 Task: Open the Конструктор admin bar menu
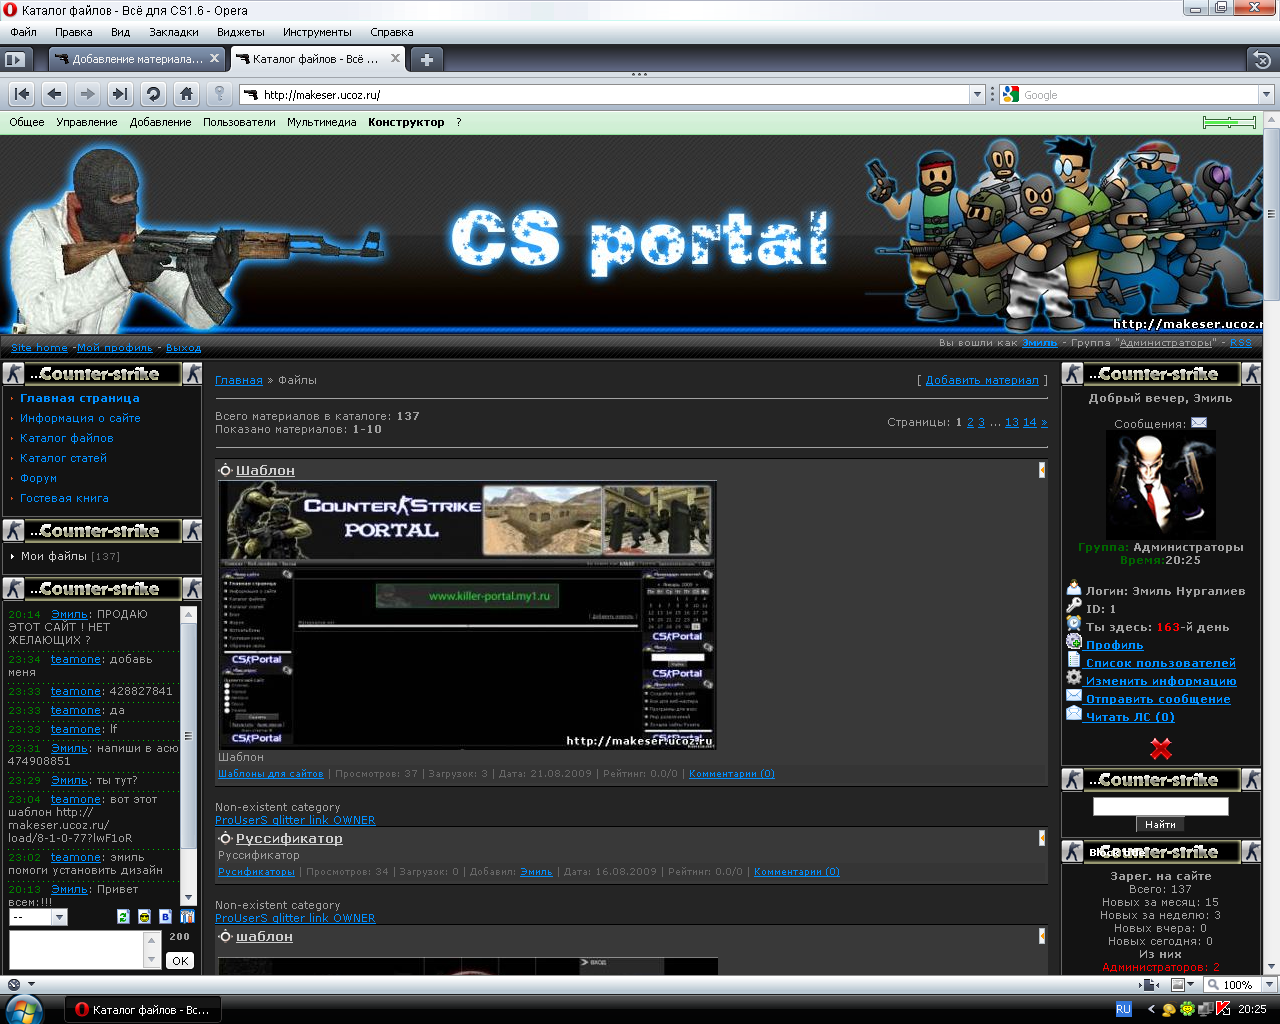click(x=406, y=122)
